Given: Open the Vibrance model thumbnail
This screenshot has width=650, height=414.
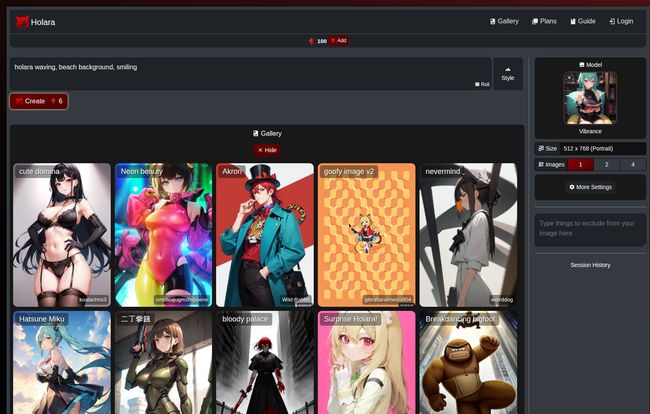Looking at the screenshot, I should click(590, 98).
